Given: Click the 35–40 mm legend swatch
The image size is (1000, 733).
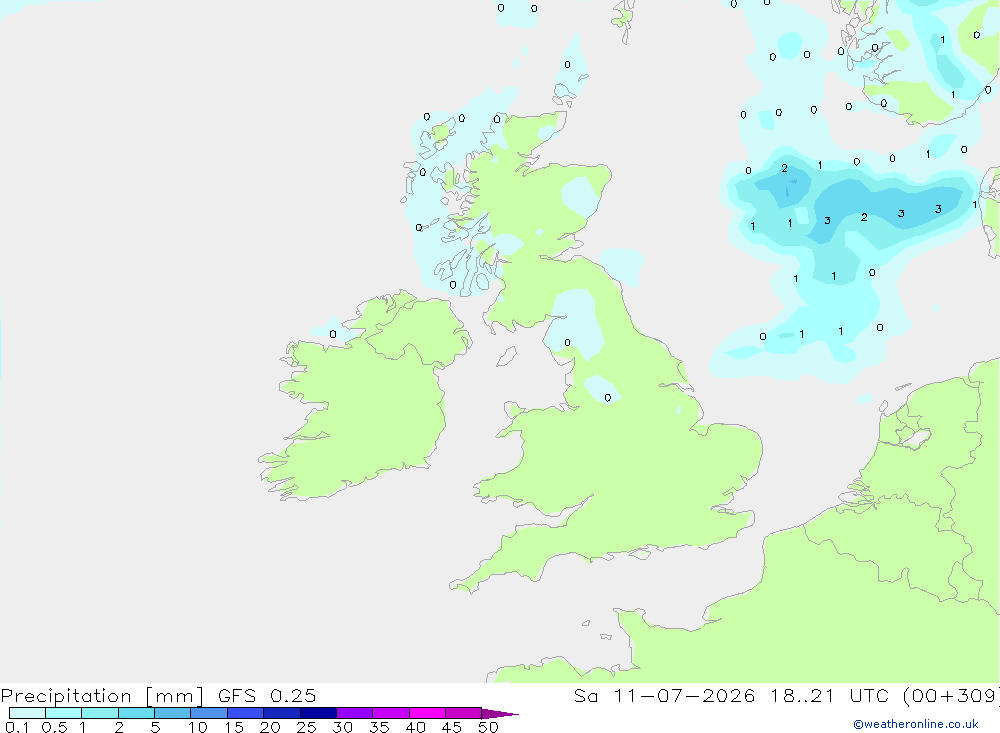Looking at the screenshot, I should click(391, 713).
